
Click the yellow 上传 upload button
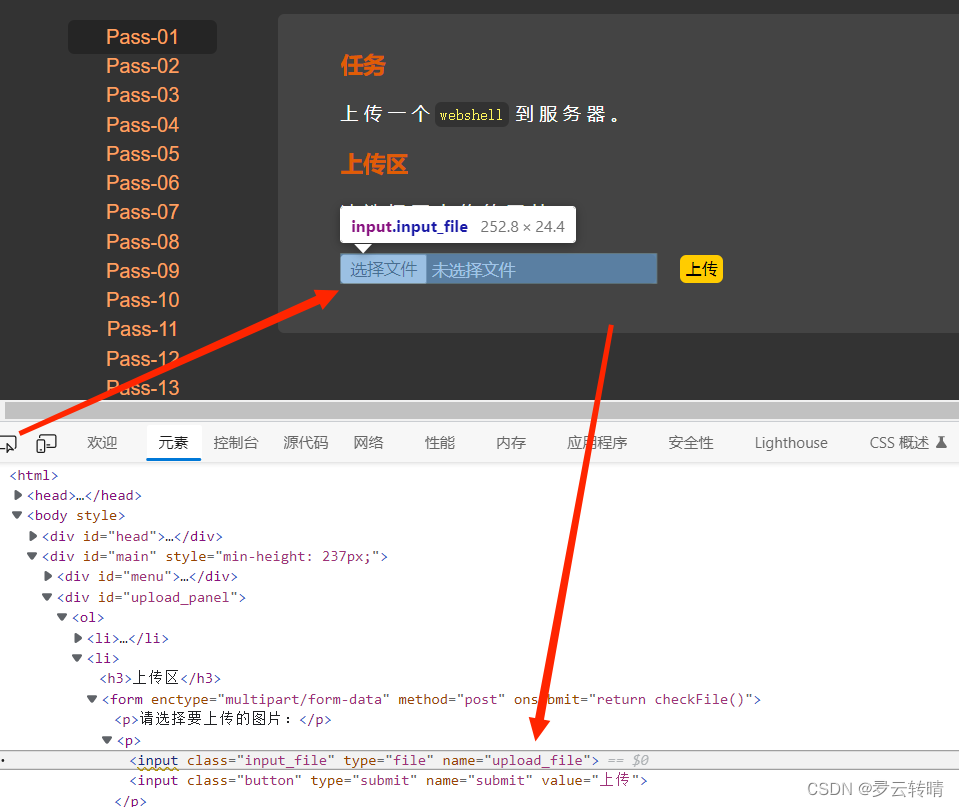700,268
